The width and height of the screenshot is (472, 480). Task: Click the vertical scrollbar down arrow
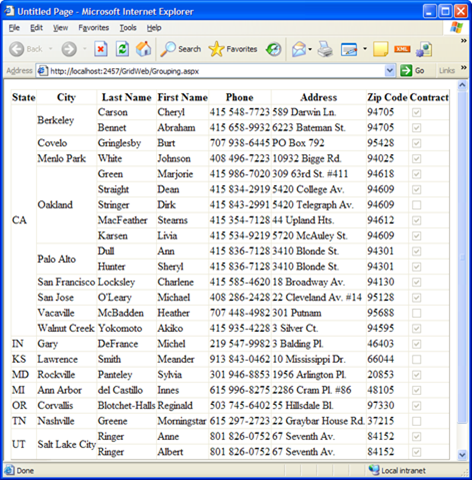(x=462, y=454)
